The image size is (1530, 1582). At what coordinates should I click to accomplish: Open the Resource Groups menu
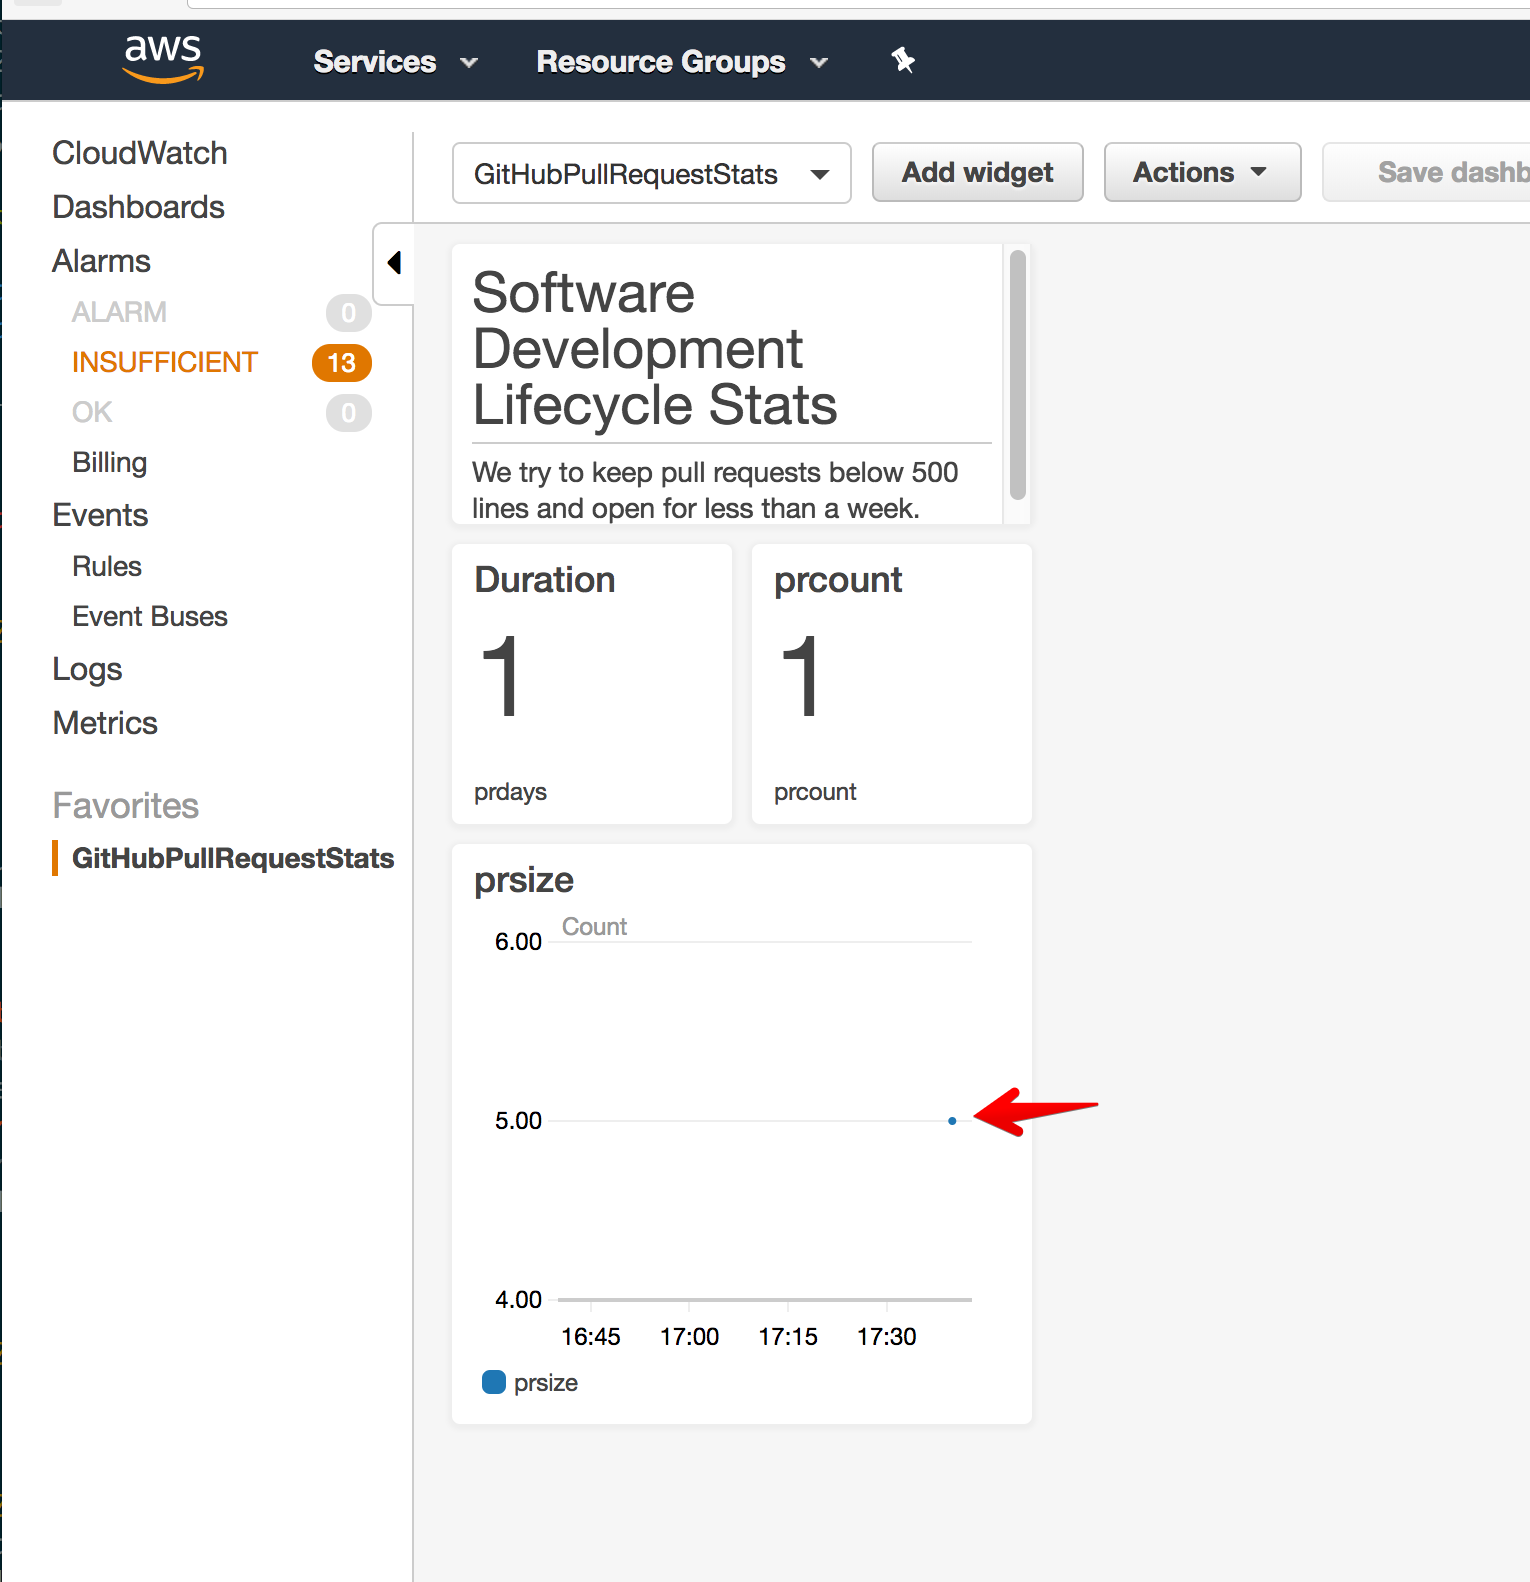click(683, 62)
